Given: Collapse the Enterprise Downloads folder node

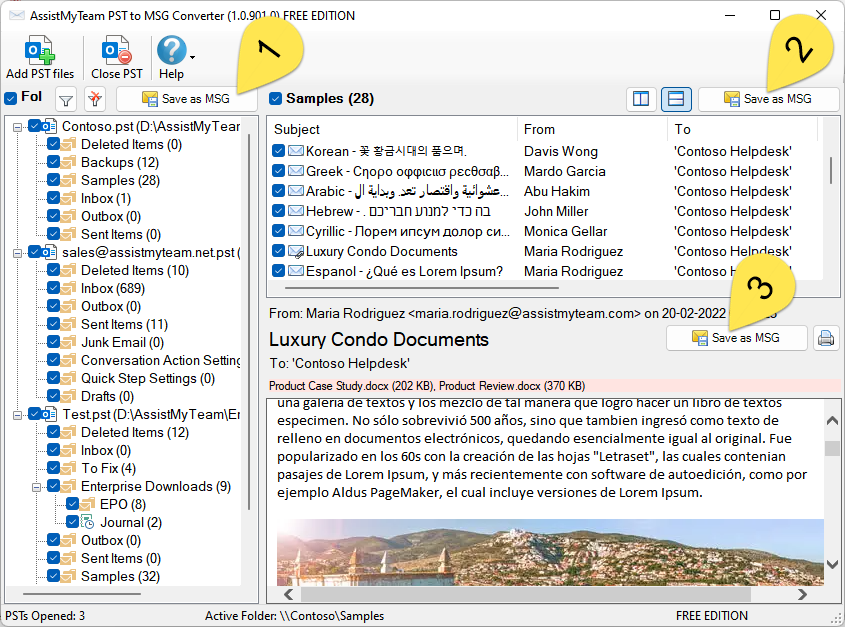Looking at the screenshot, I should [36, 487].
